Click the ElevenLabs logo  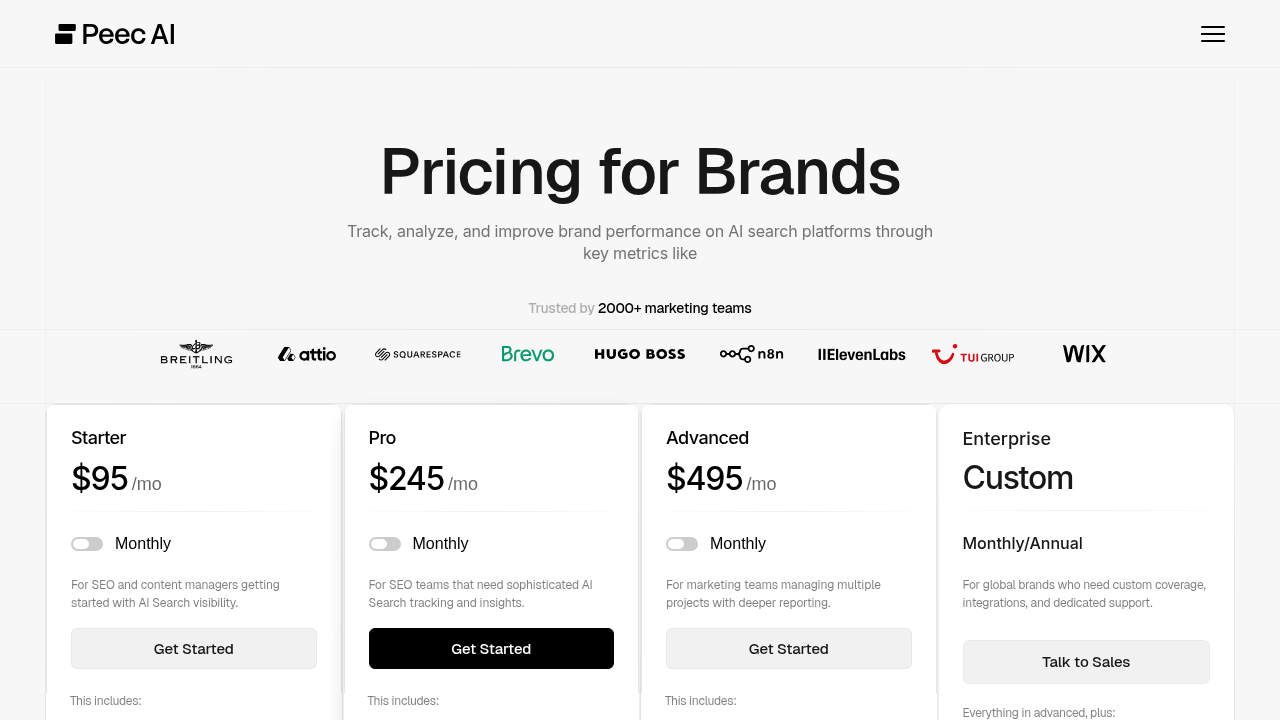point(862,354)
